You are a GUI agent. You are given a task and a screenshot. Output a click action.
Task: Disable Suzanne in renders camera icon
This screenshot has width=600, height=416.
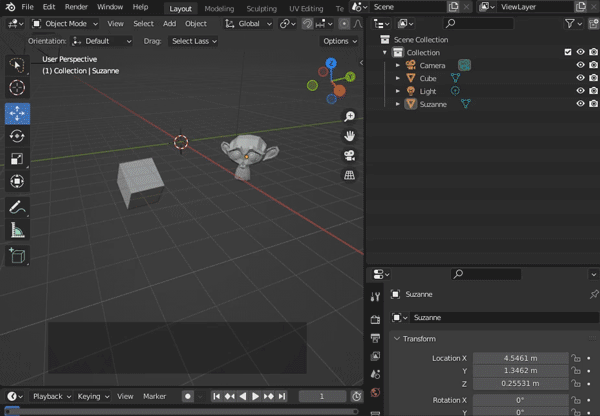coord(593,104)
